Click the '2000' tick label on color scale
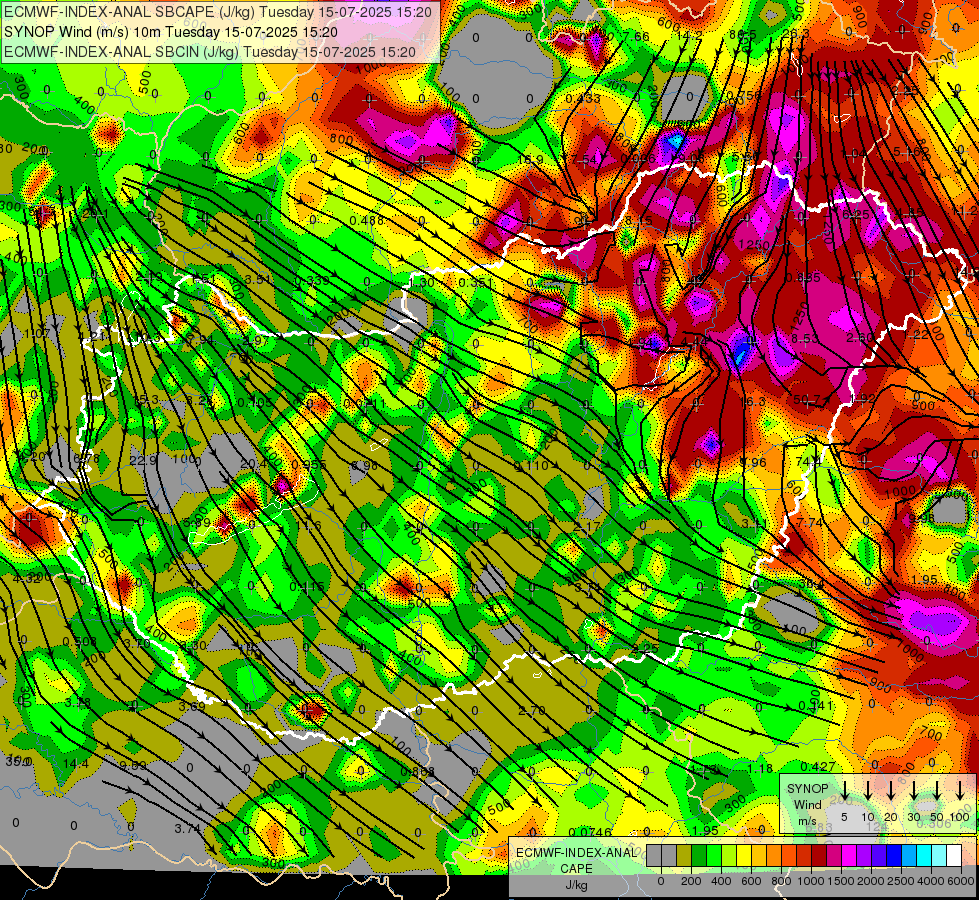 [x=871, y=881]
